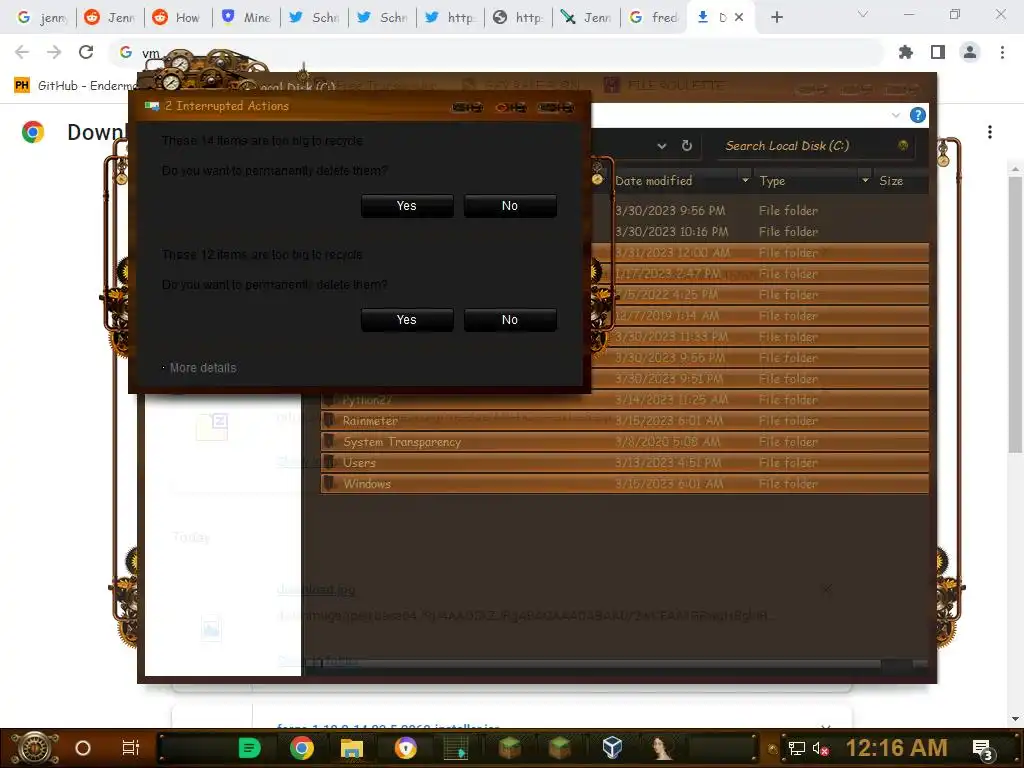Click the 12:16 AM taskbar clock
This screenshot has height=768, width=1024.
tap(896, 748)
